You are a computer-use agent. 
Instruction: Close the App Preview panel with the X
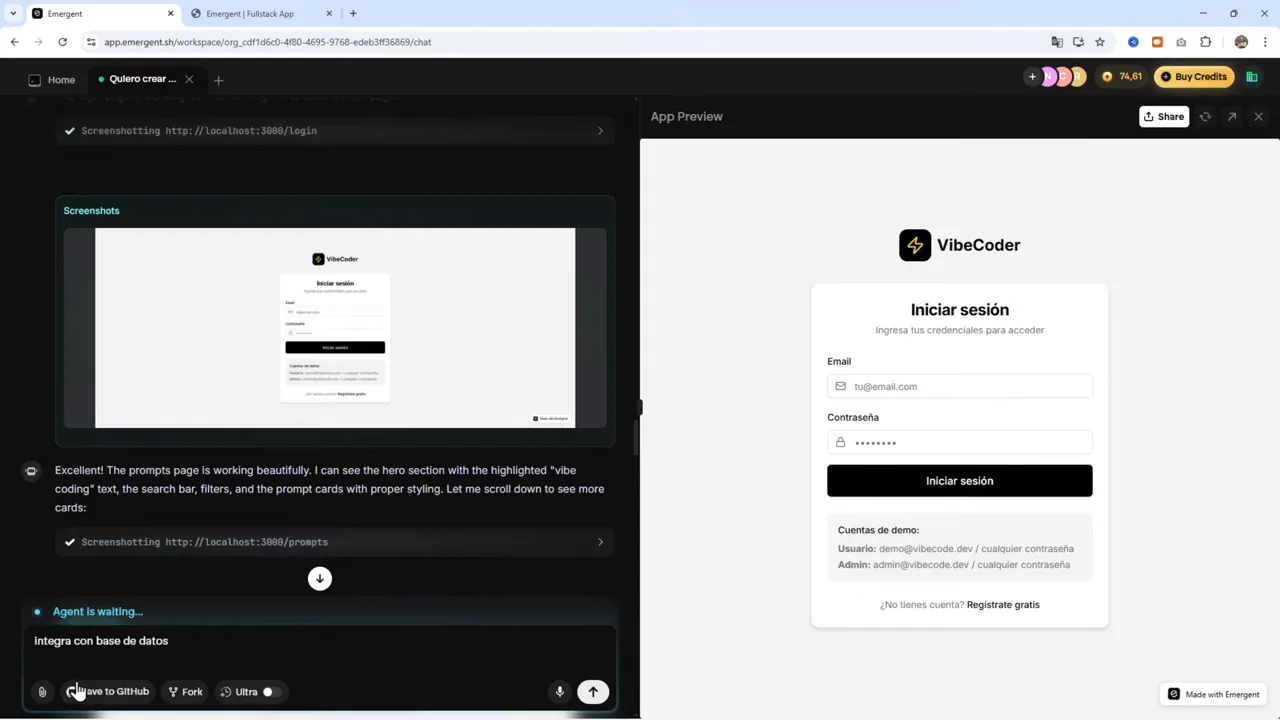[x=1258, y=116]
